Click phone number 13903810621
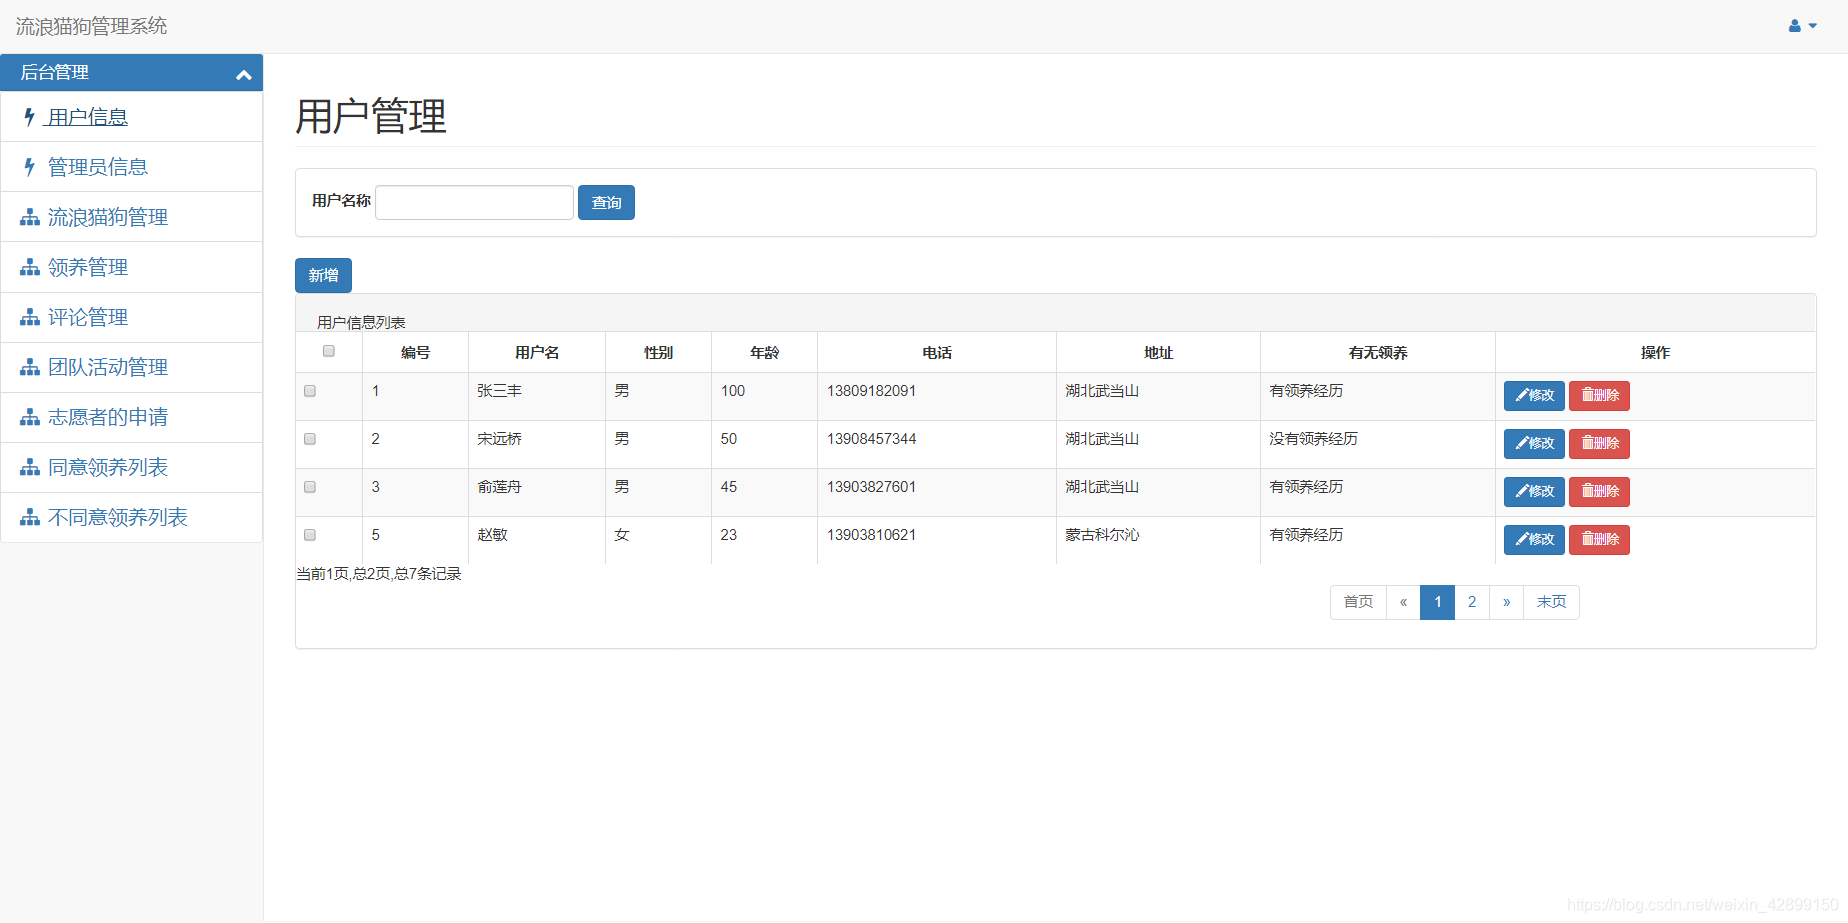This screenshot has height=923, width=1848. [871, 535]
